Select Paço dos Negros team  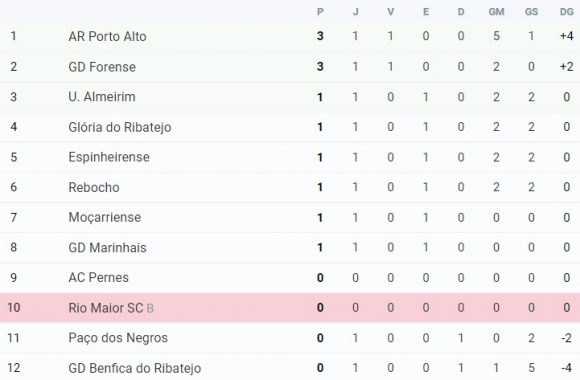pos(118,338)
